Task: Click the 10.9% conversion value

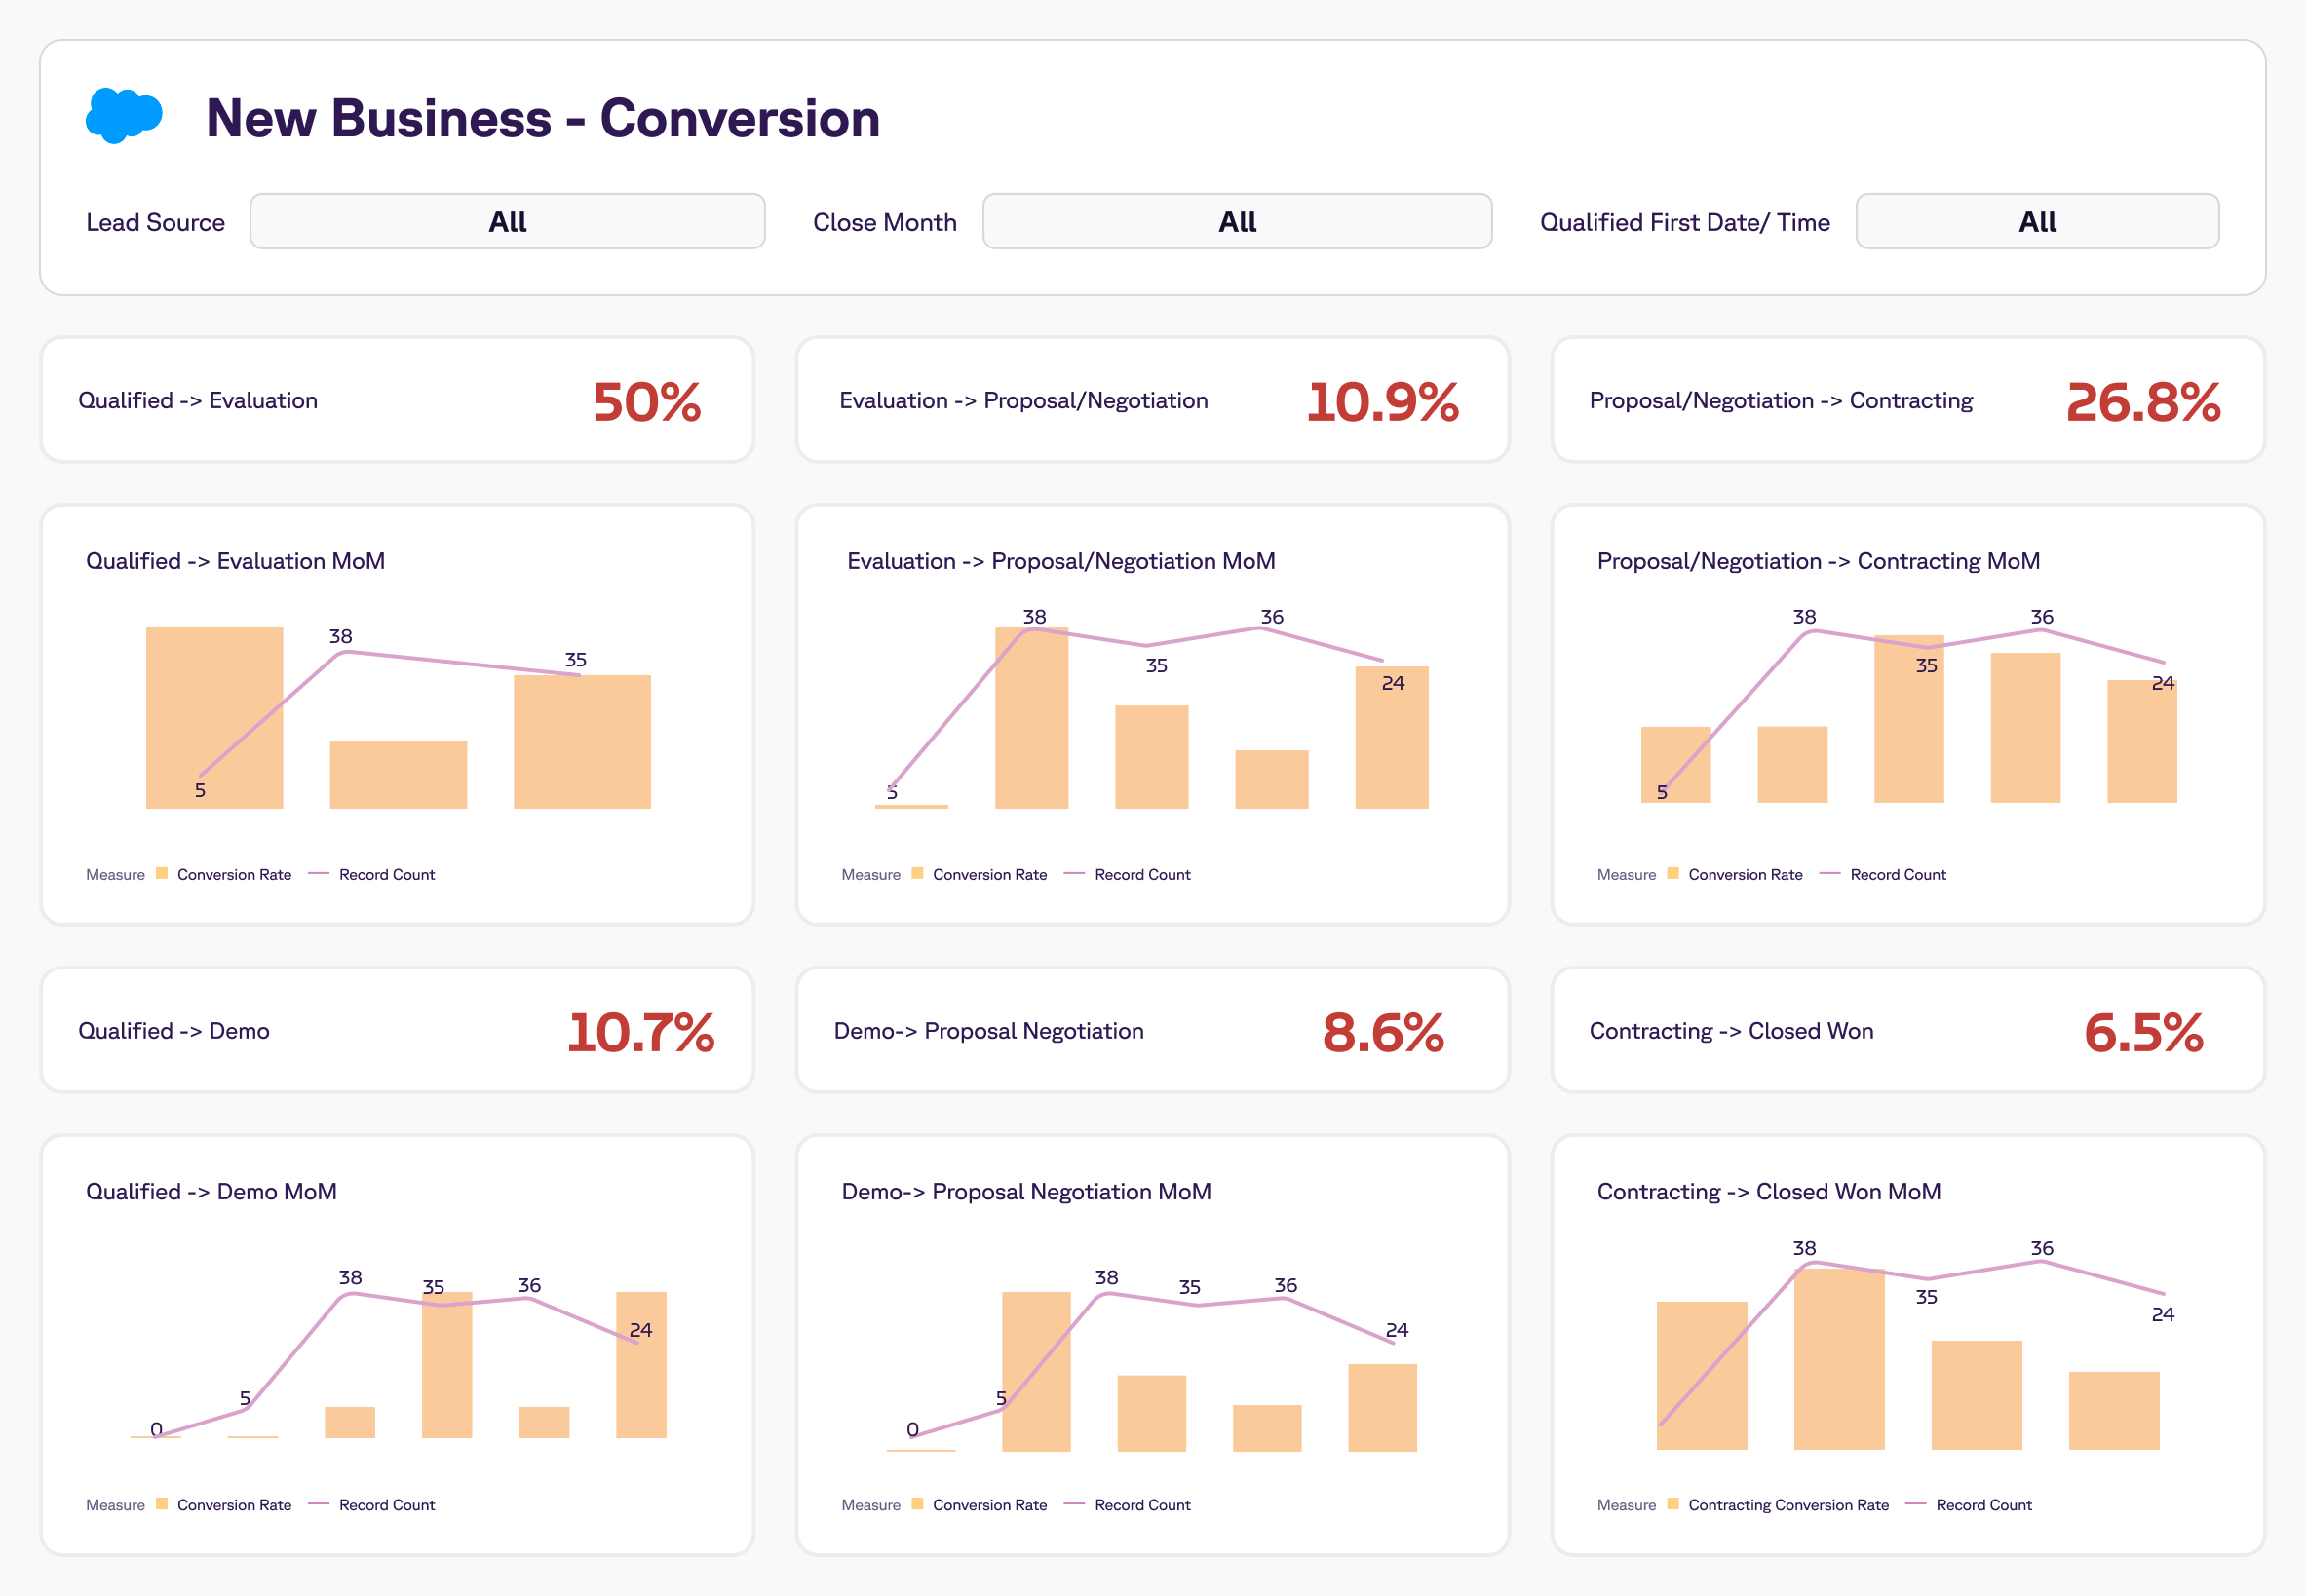Action: [1383, 402]
